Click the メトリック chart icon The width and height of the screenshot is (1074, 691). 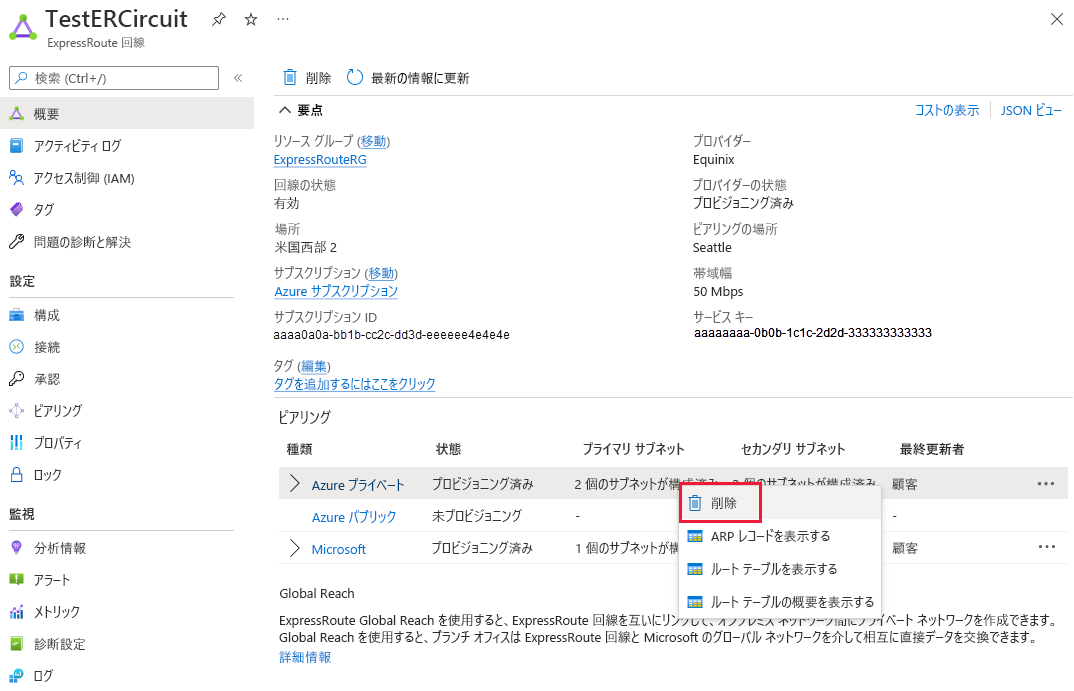tap(16, 612)
